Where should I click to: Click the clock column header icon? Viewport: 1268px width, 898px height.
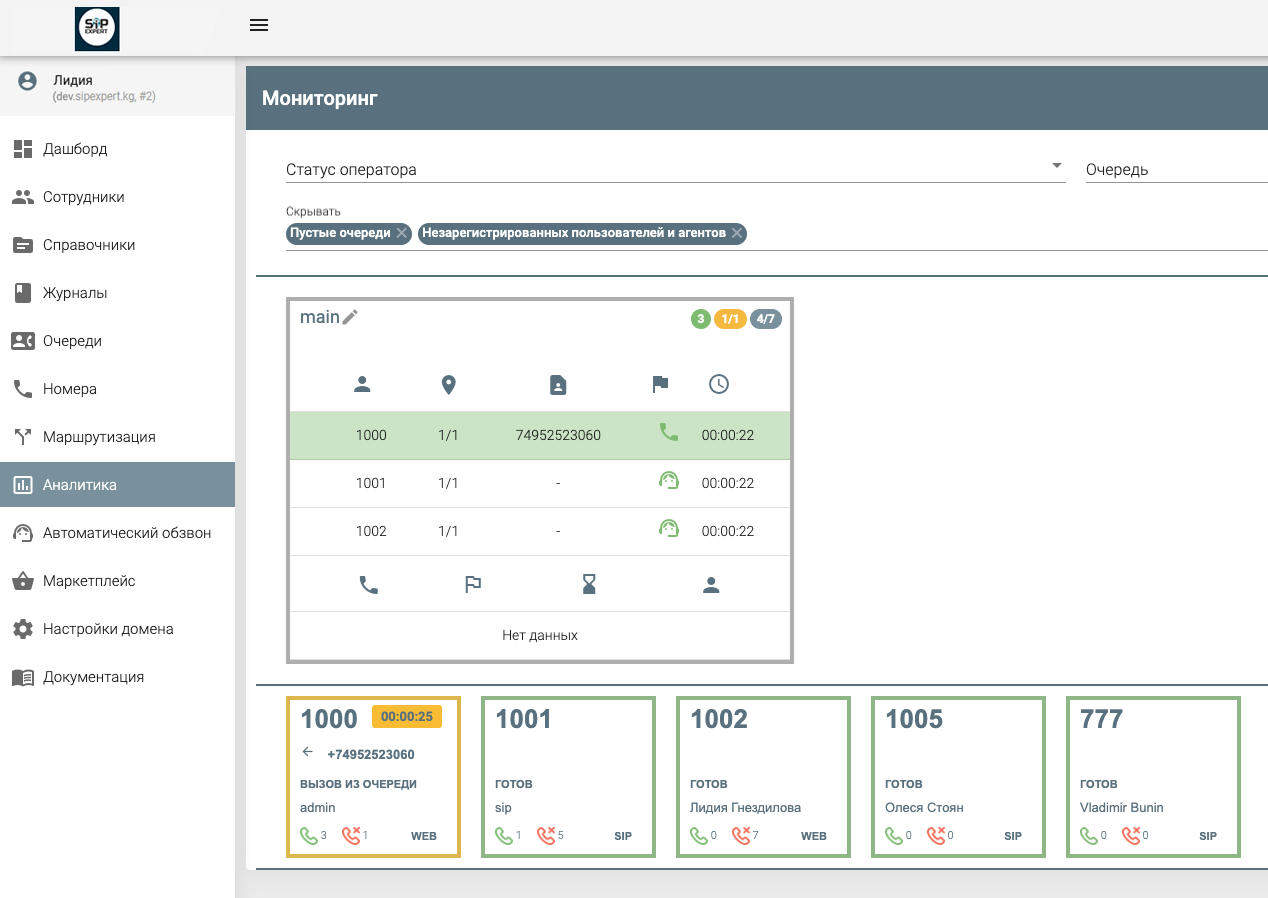(718, 384)
